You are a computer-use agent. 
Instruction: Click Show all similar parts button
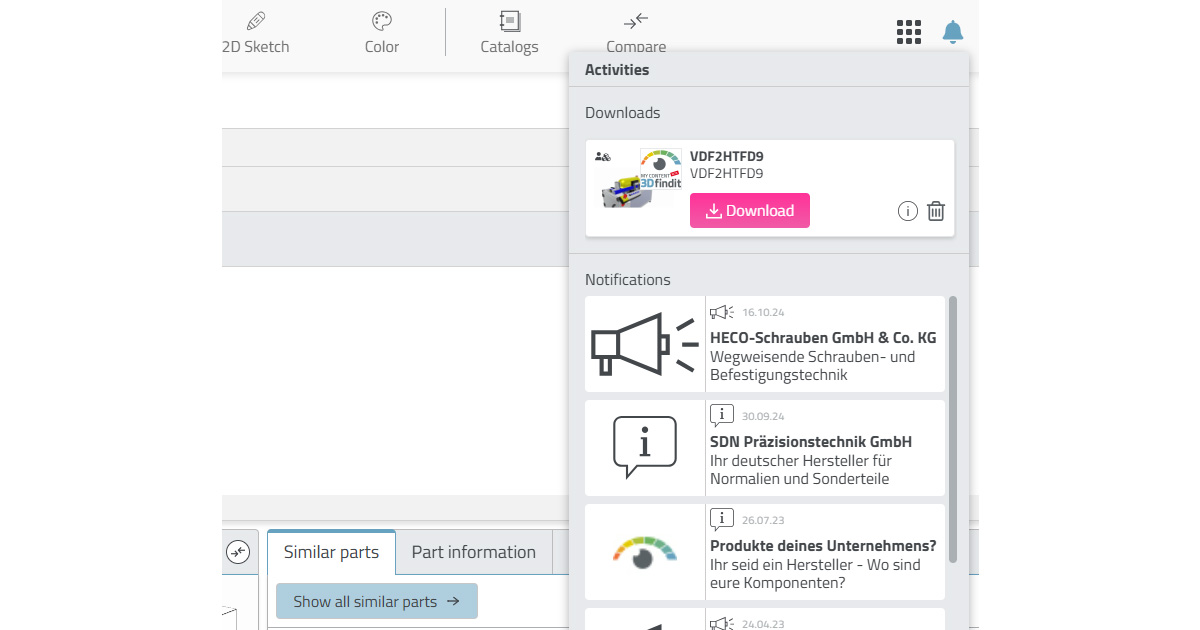377,601
